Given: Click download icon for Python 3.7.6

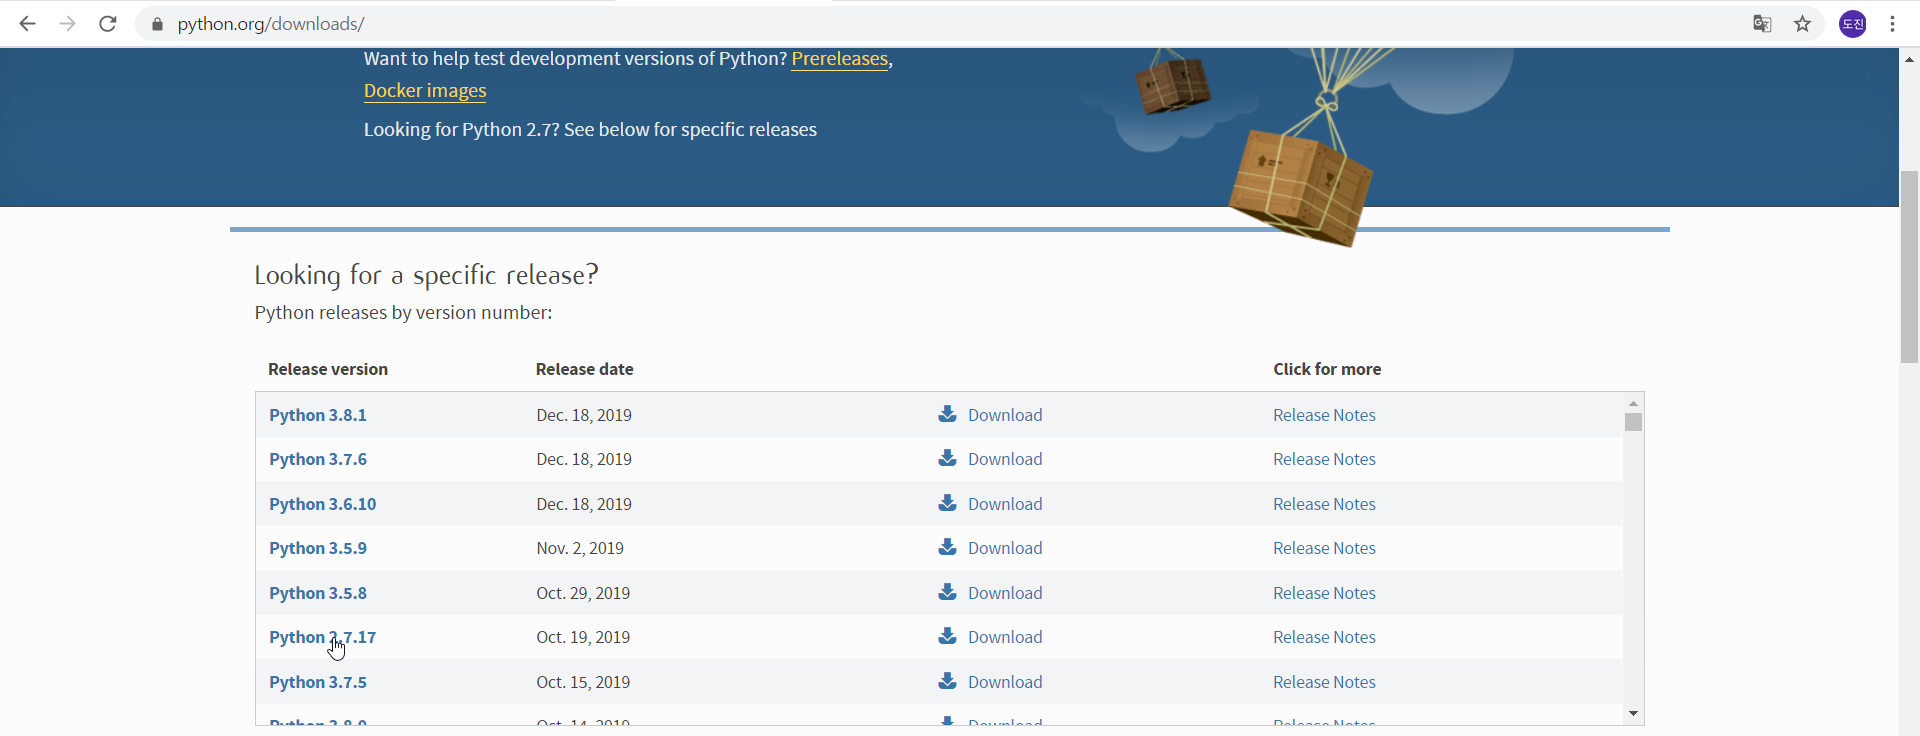Looking at the screenshot, I should click(947, 458).
